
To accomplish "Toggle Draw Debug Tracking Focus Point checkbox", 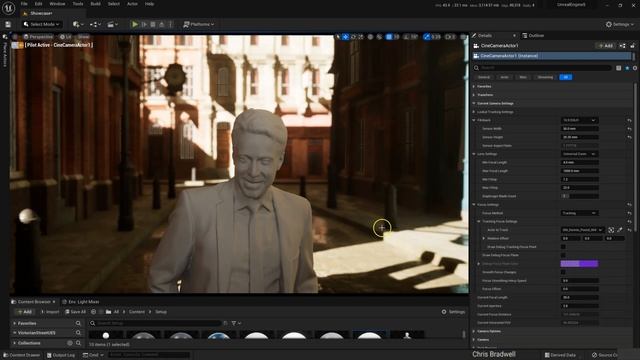I will pos(563,247).
